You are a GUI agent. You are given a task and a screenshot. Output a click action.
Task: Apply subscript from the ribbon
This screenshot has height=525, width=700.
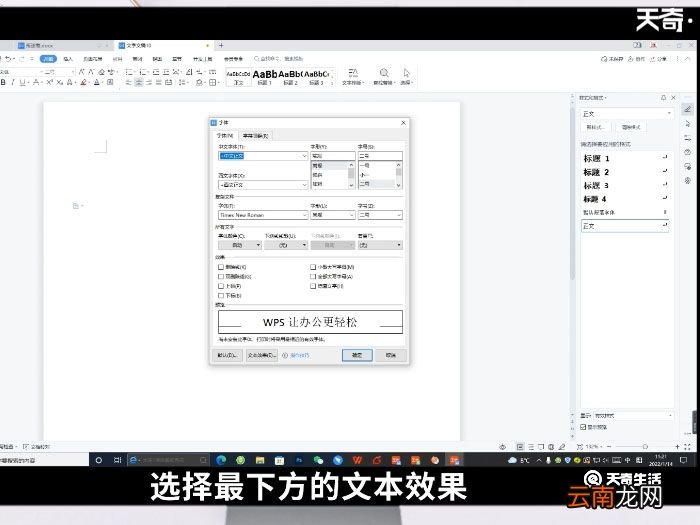[59, 82]
